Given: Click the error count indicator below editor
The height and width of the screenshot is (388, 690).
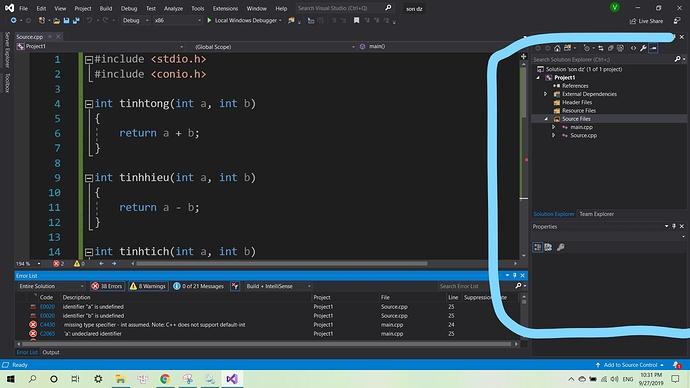Looking at the screenshot, I should 59,264.
